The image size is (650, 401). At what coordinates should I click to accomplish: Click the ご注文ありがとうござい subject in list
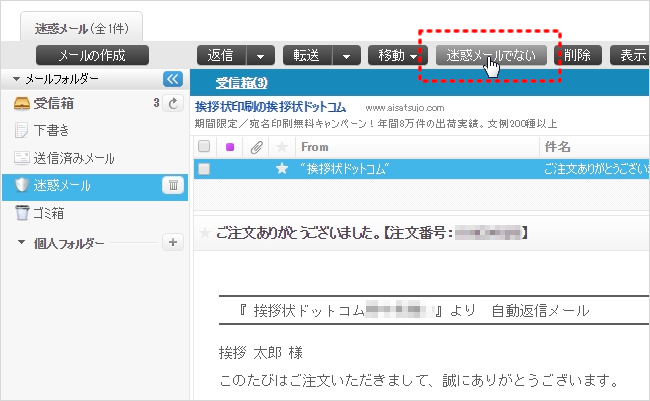596,169
